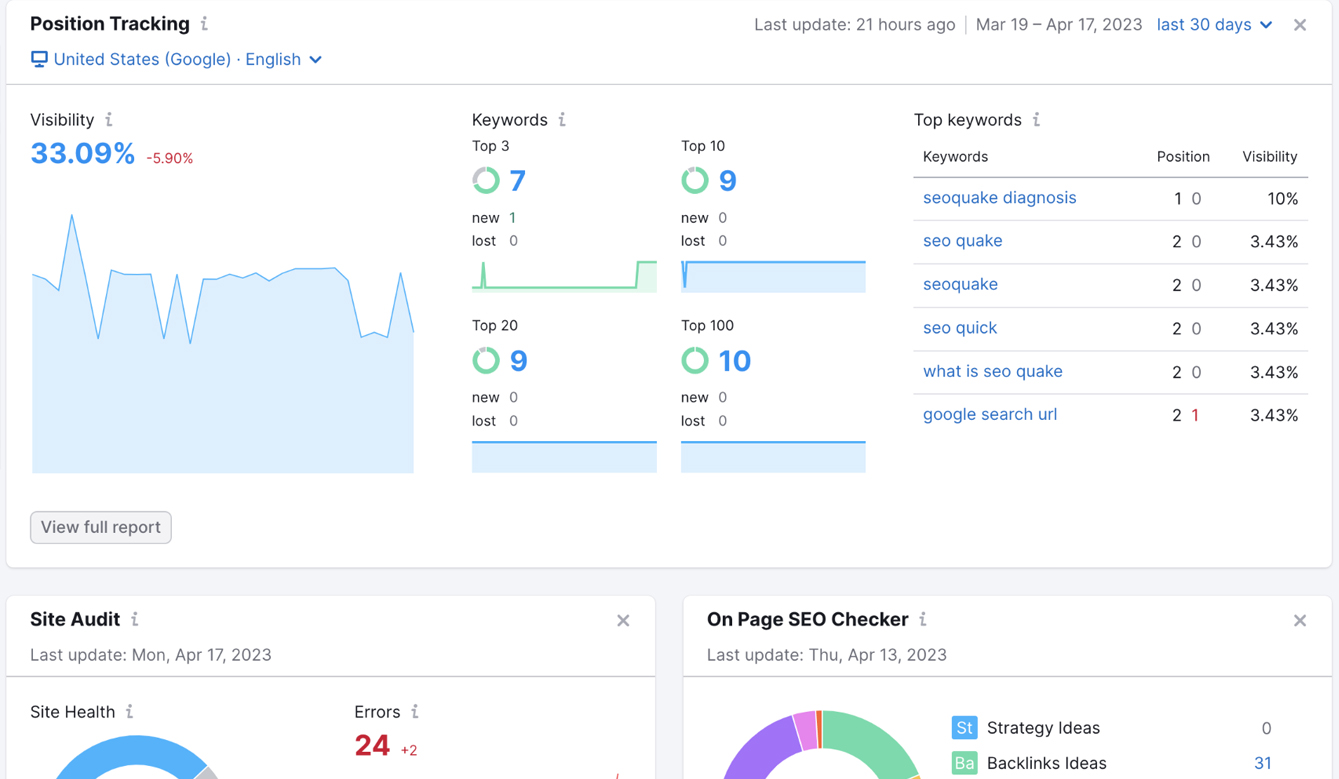Viewport: 1339px width, 779px height.
Task: Click the Errors count 24
Action: pos(372,745)
